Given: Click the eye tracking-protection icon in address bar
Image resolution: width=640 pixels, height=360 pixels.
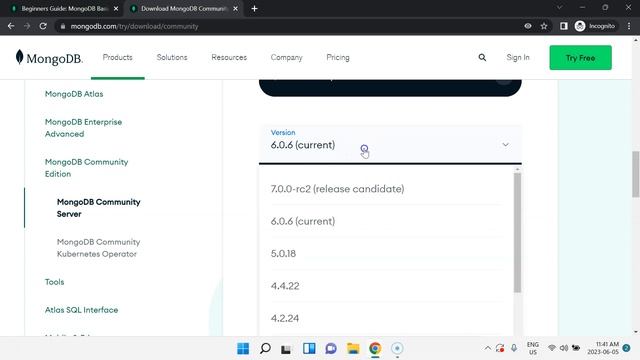Looking at the screenshot, I should 528,26.
